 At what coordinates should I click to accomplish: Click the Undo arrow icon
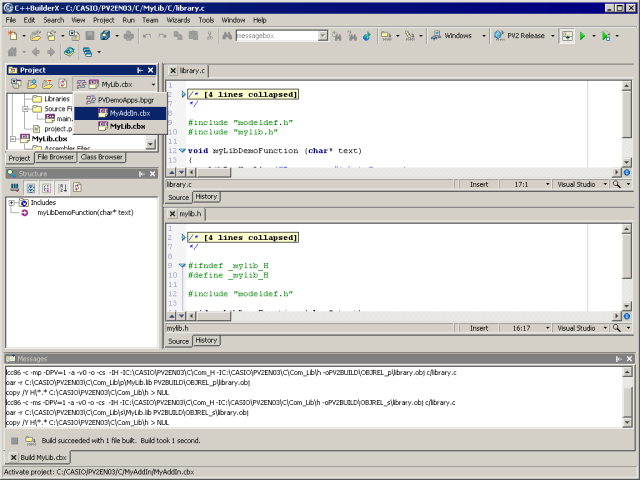147,36
